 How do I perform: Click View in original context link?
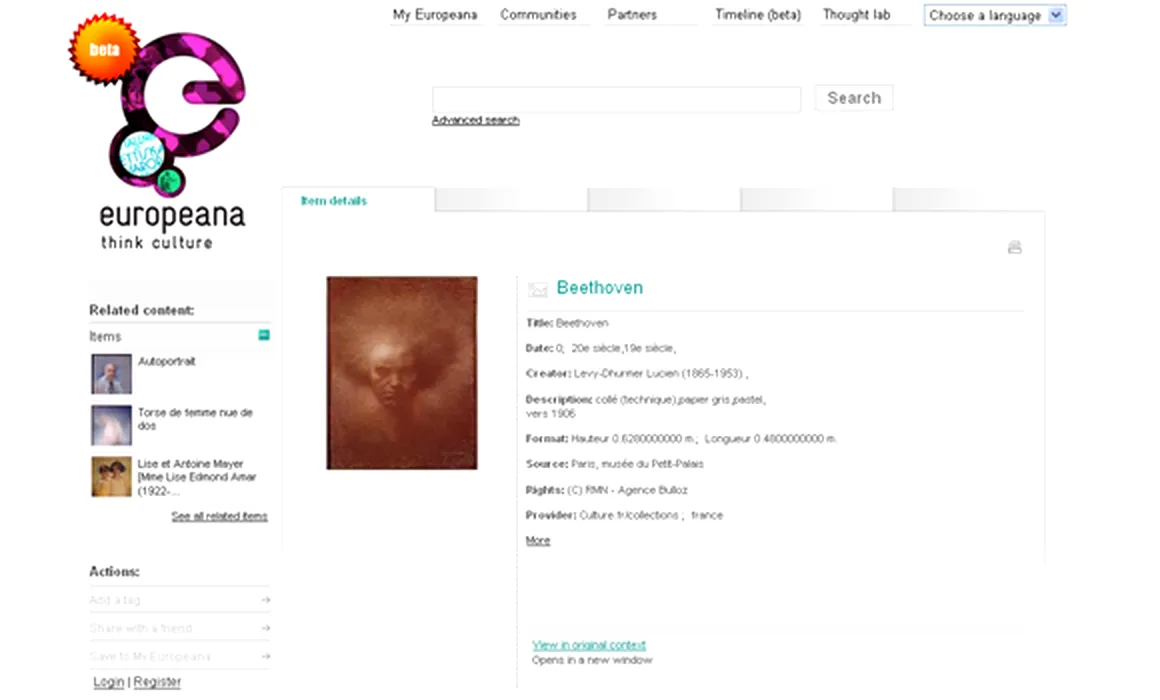(589, 645)
